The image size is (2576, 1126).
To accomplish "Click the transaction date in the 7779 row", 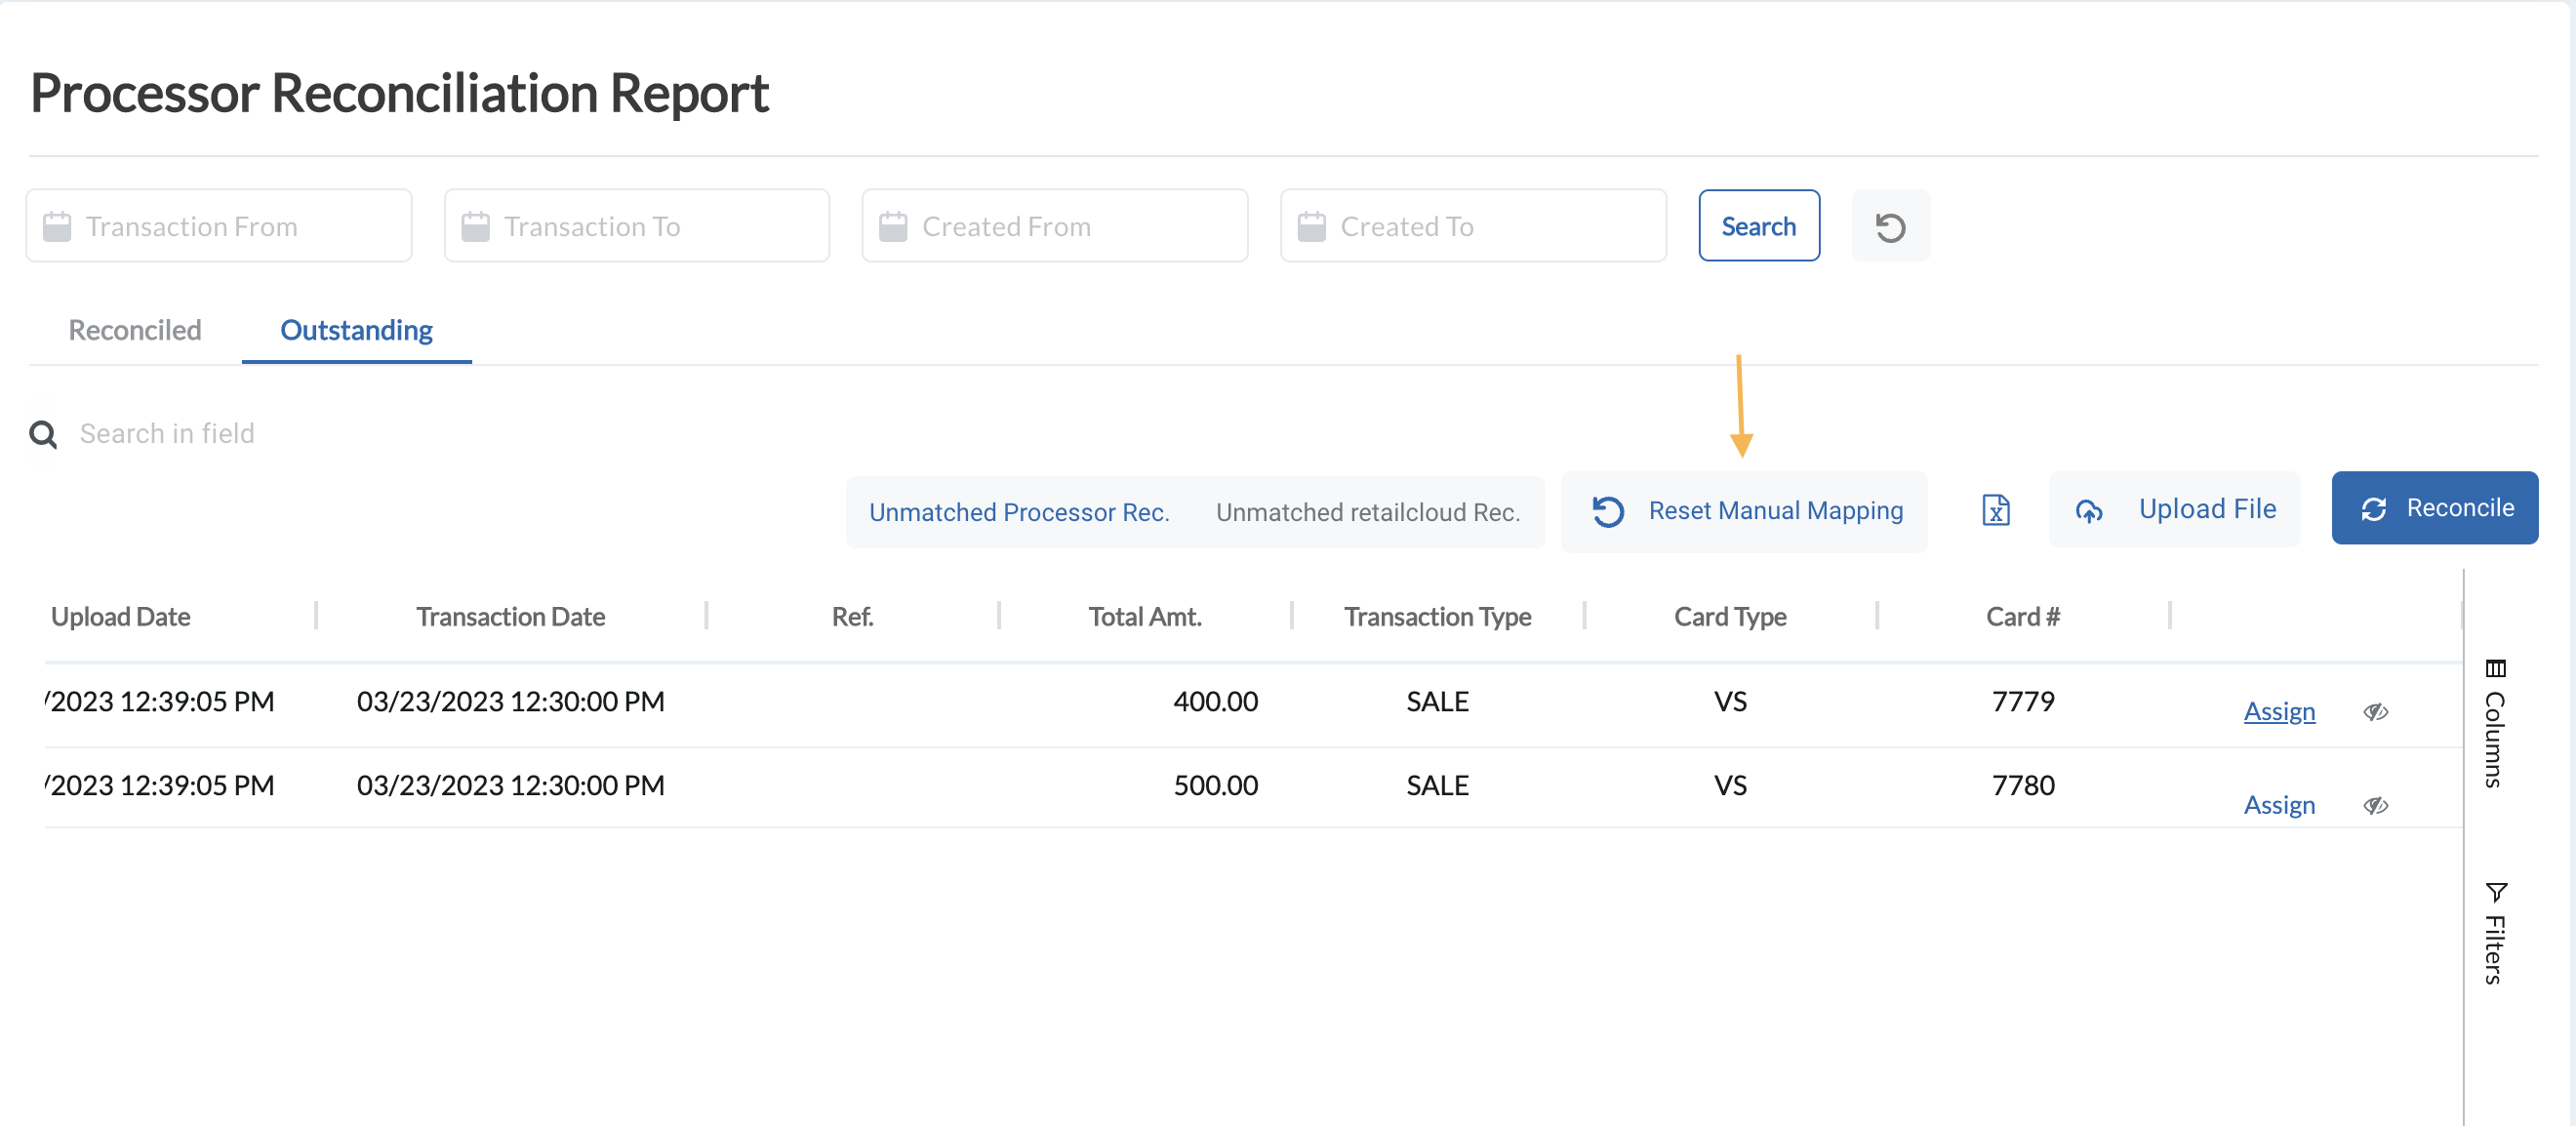I will tap(510, 702).
